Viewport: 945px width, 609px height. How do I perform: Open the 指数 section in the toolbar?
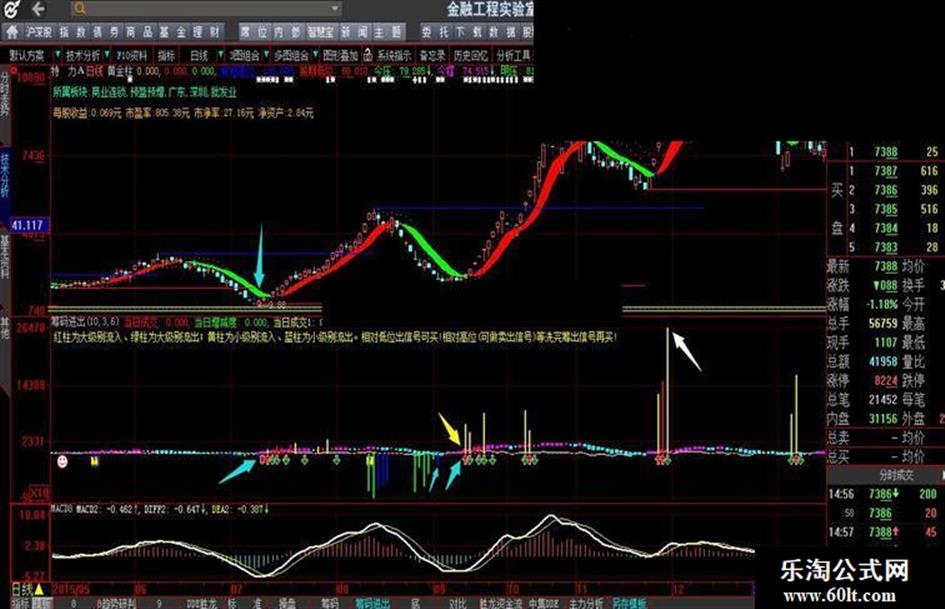pos(72,32)
